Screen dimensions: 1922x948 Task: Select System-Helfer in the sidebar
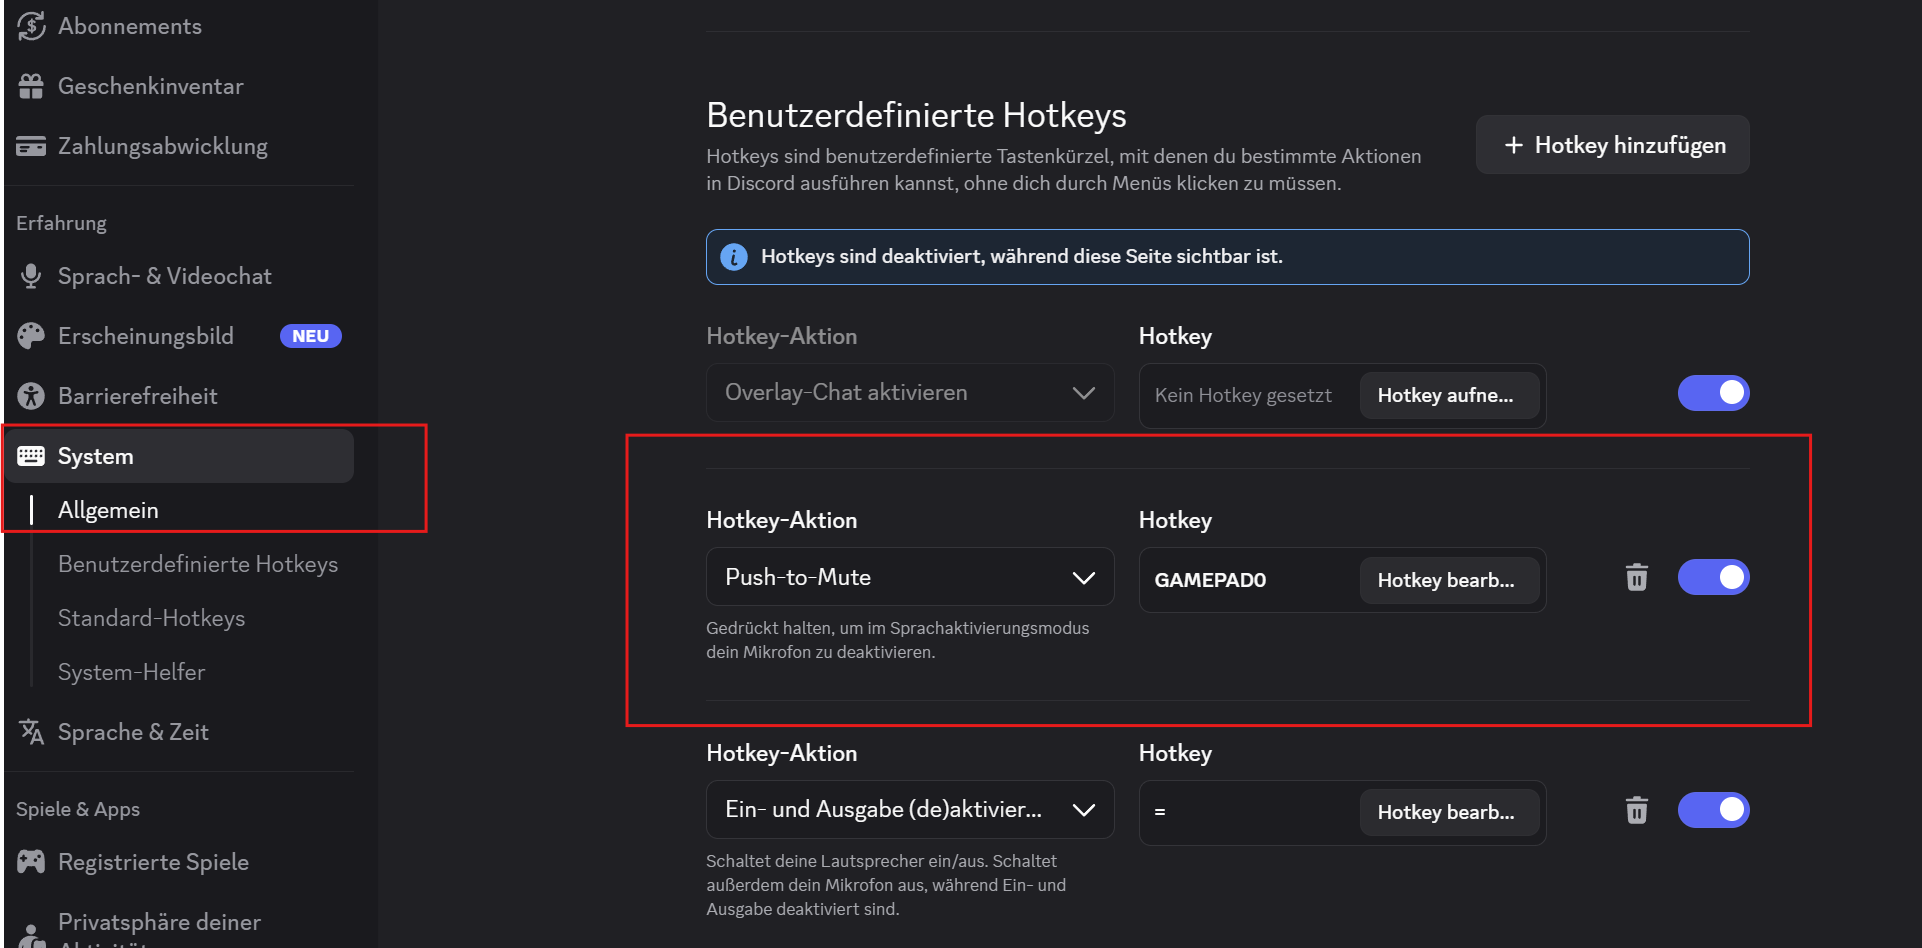pyautogui.click(x=131, y=672)
